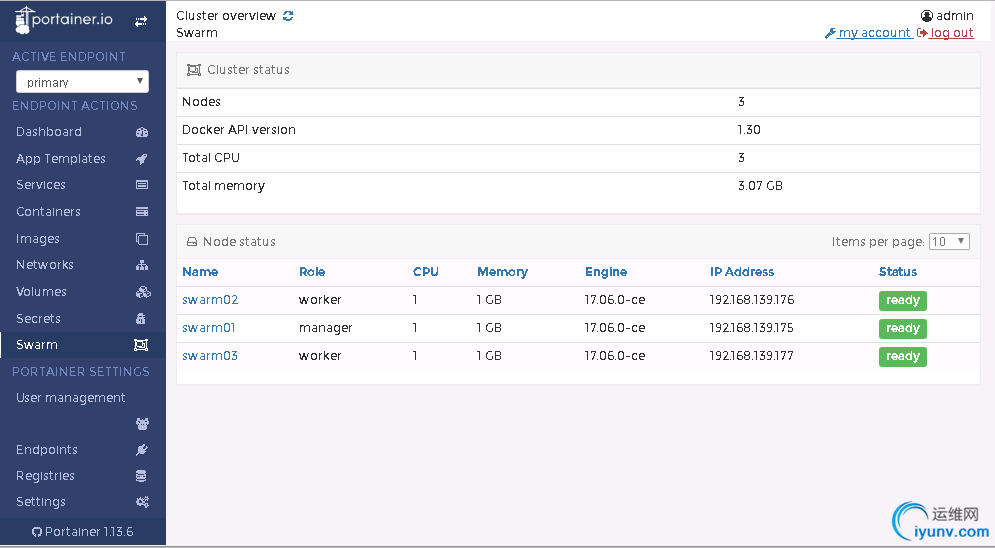This screenshot has width=995, height=548.
Task: Click IP address 192.168.139.175
Action: coord(751,328)
